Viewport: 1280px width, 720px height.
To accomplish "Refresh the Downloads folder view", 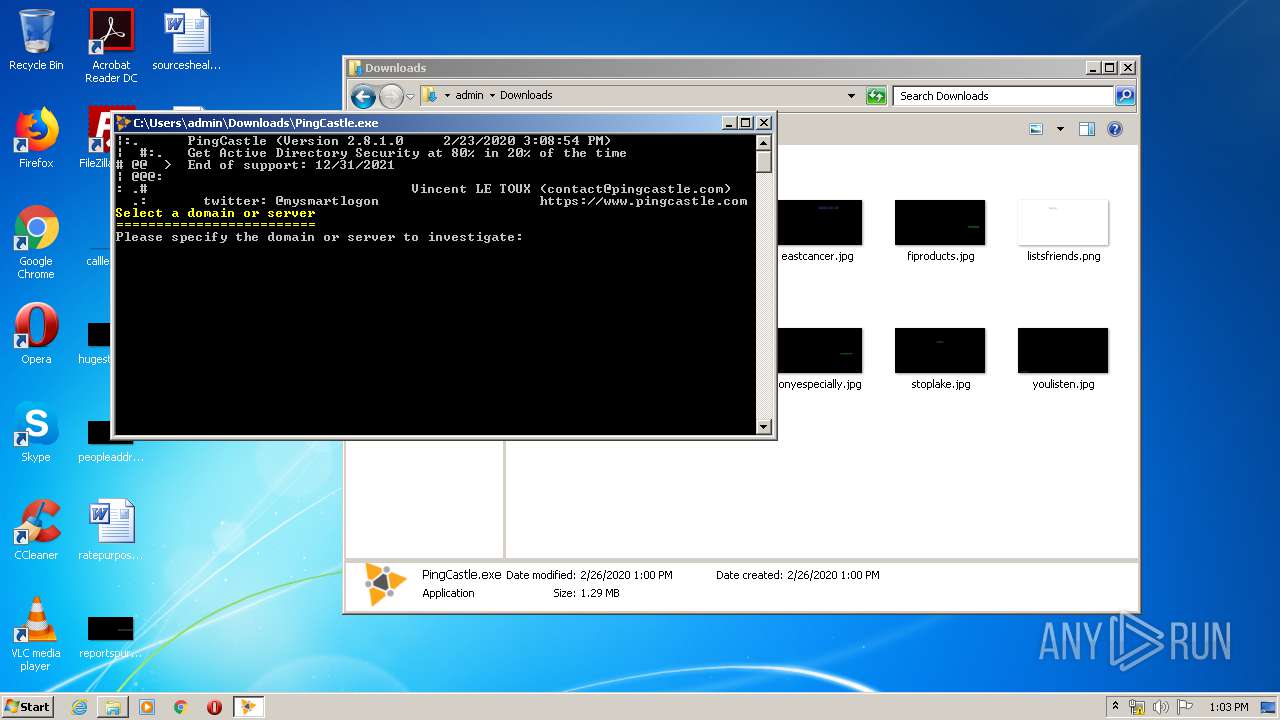I will 876,96.
